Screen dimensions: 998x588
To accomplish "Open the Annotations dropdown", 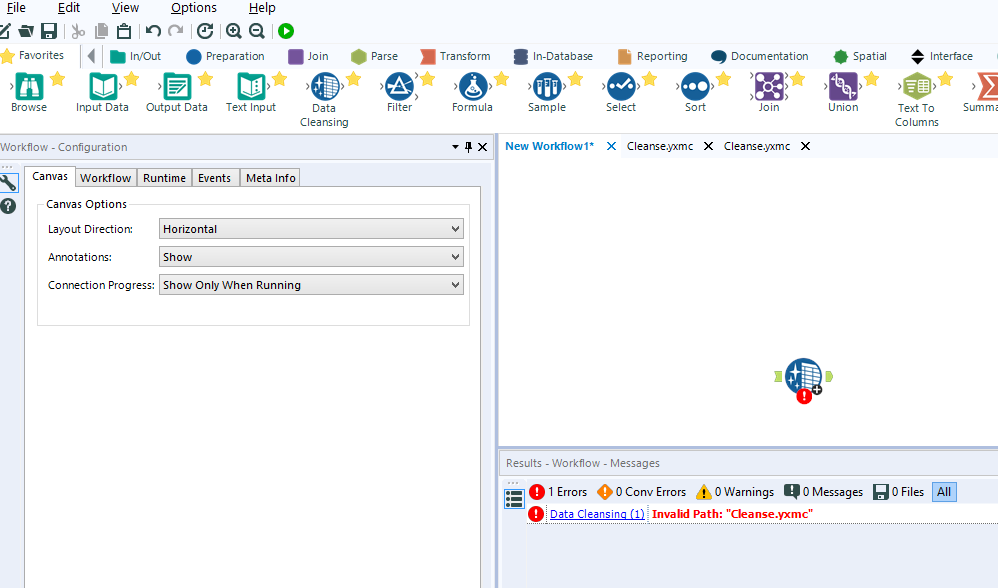I will coord(310,256).
